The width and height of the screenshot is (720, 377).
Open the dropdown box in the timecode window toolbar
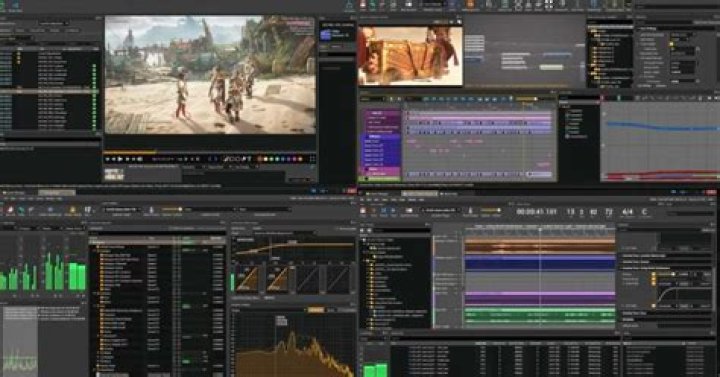click(440, 210)
